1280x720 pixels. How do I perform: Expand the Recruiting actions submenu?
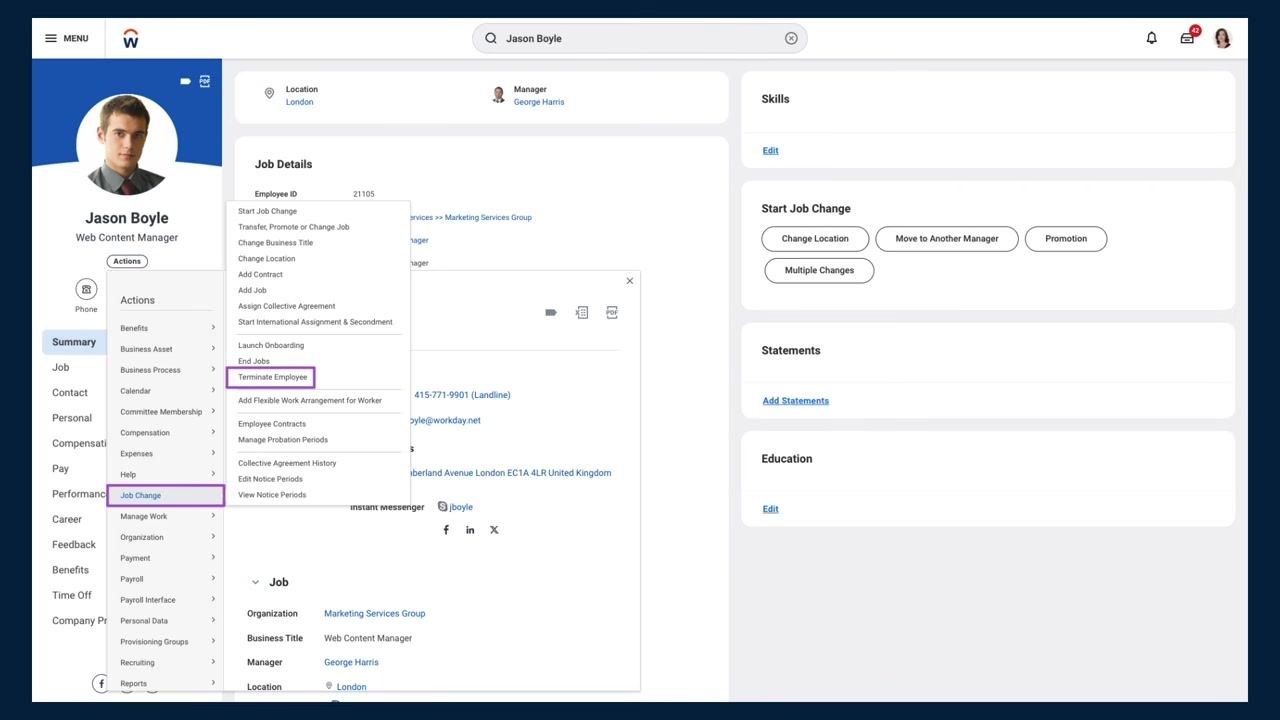[167, 663]
